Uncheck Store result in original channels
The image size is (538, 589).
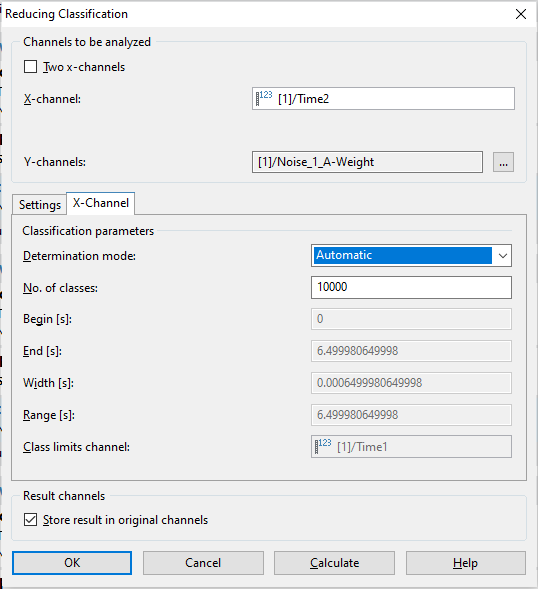30,520
